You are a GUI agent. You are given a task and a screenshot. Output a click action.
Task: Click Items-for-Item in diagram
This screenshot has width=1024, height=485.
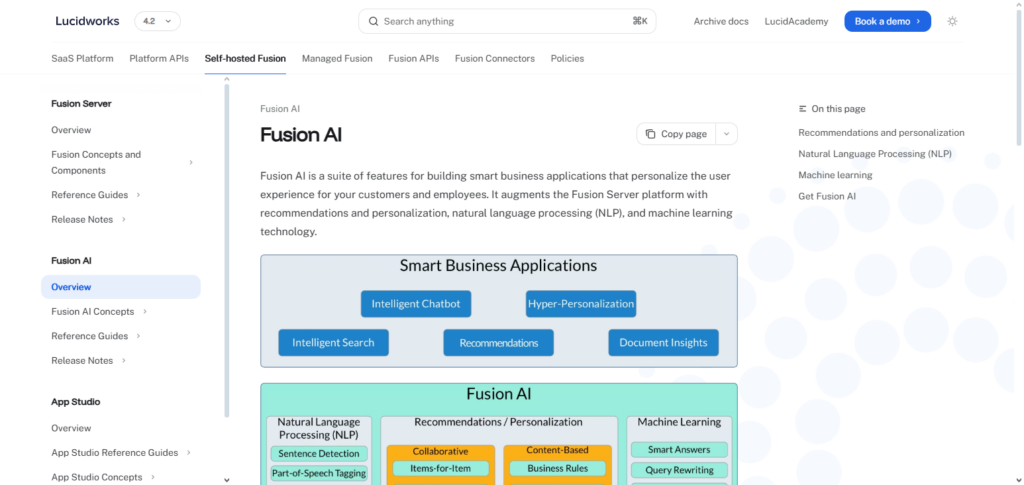tap(440, 468)
